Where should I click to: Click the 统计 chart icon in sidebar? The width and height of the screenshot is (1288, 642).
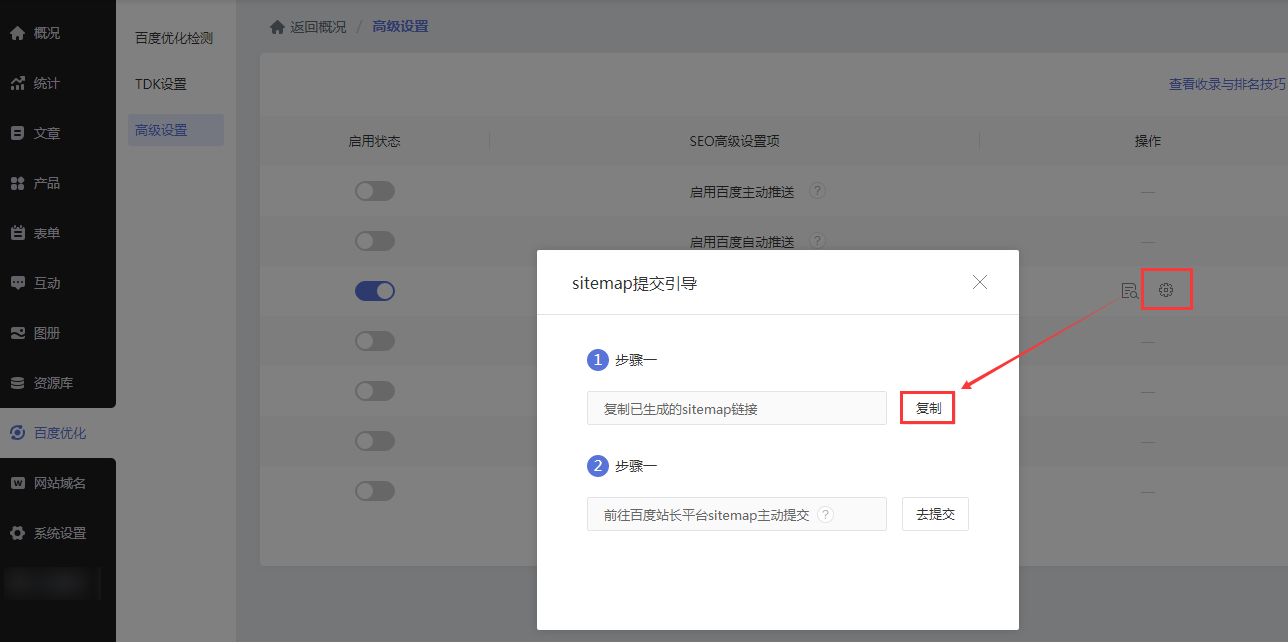pyautogui.click(x=17, y=83)
